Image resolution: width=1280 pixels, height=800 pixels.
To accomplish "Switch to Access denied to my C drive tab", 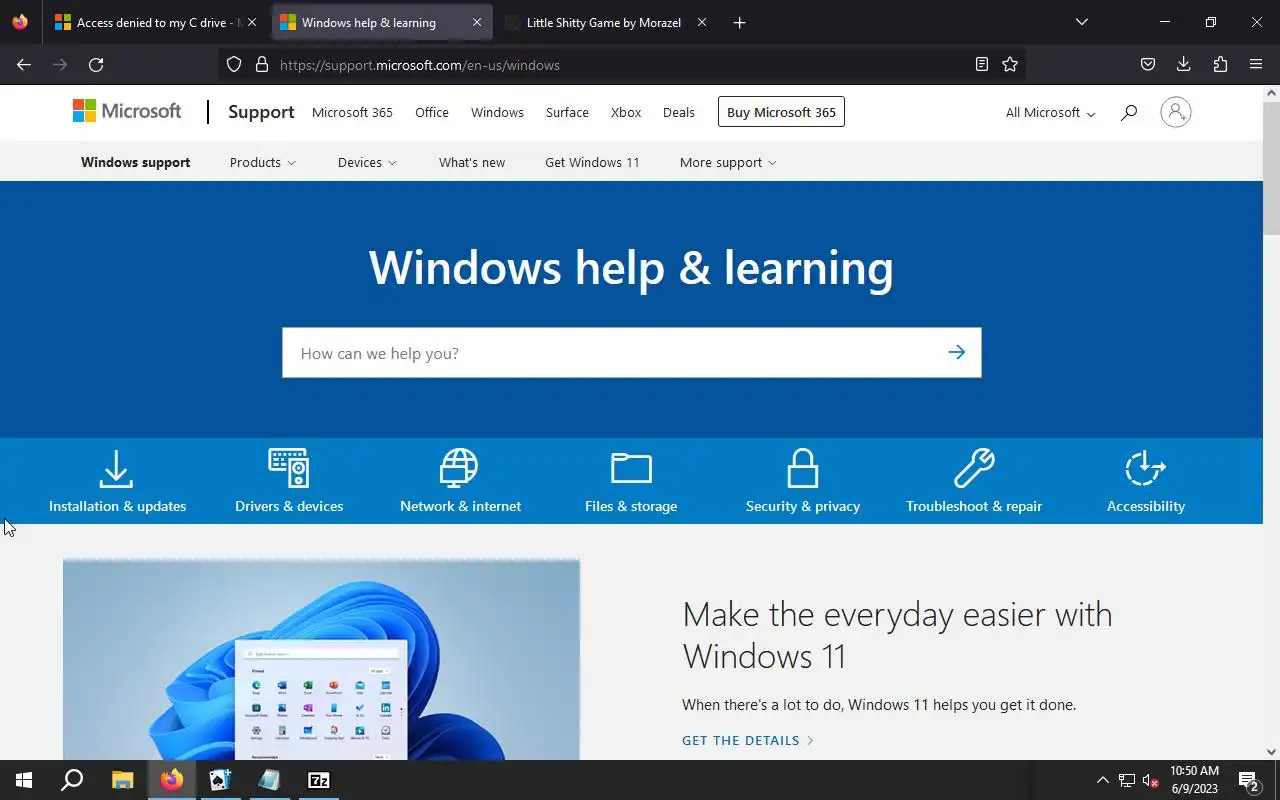I will pos(157,22).
